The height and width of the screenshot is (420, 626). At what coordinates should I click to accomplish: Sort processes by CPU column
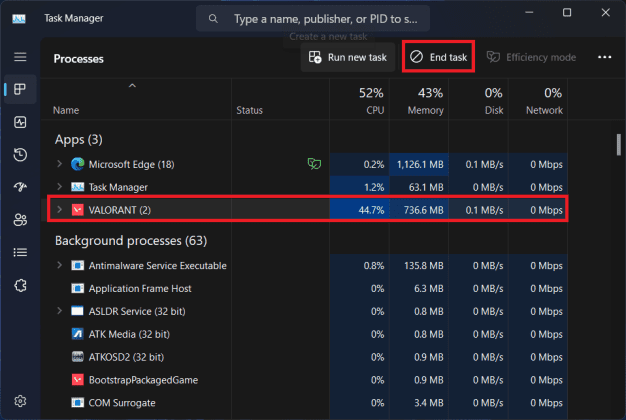tap(368, 101)
